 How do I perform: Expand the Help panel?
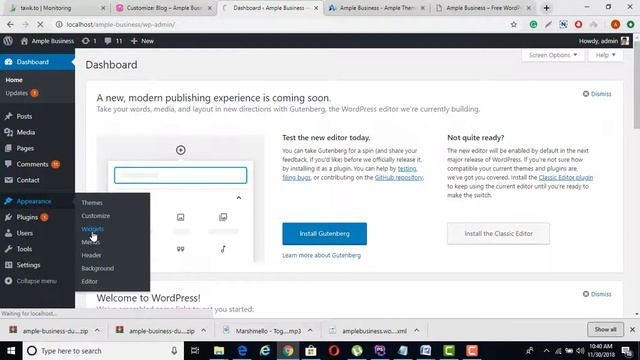pos(605,55)
